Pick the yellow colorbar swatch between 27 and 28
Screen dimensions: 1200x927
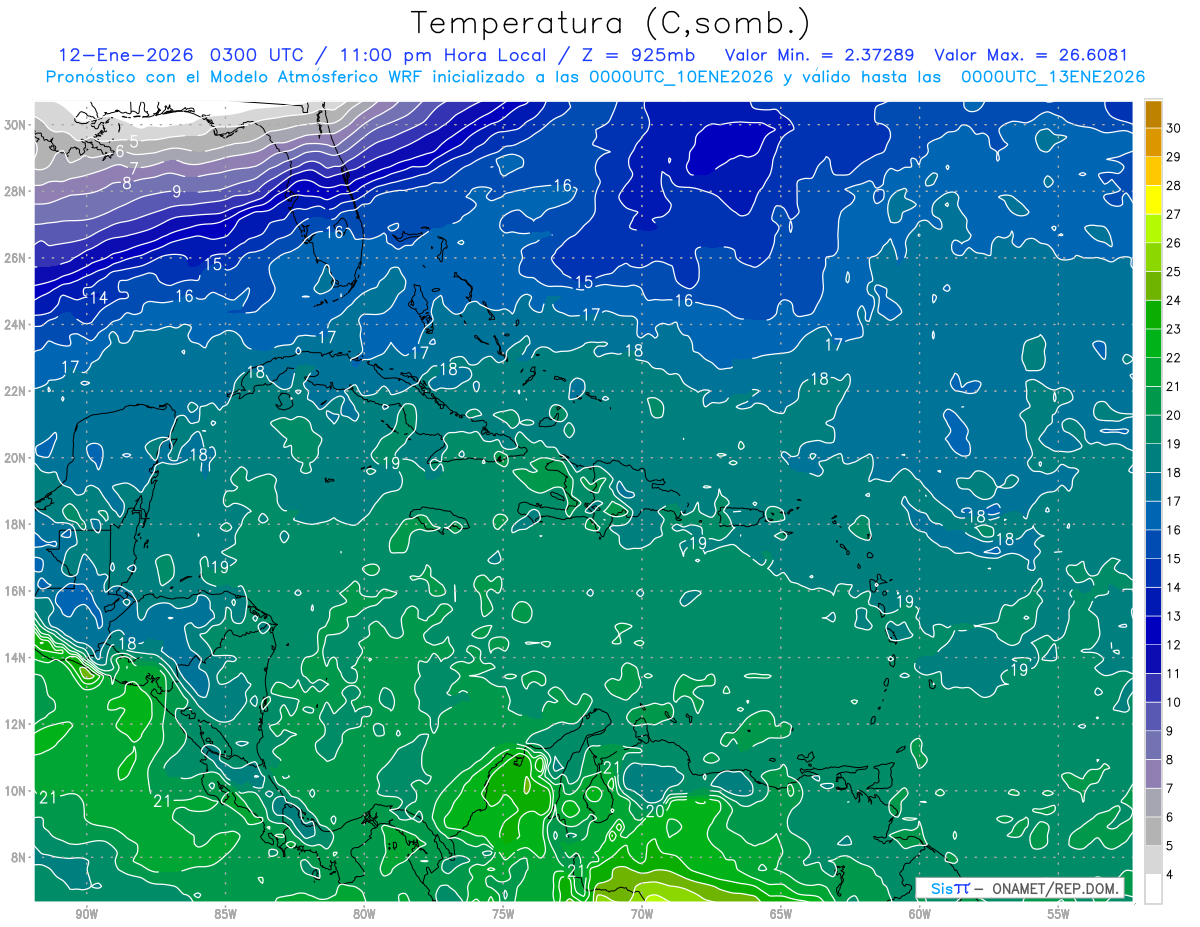click(x=1153, y=200)
